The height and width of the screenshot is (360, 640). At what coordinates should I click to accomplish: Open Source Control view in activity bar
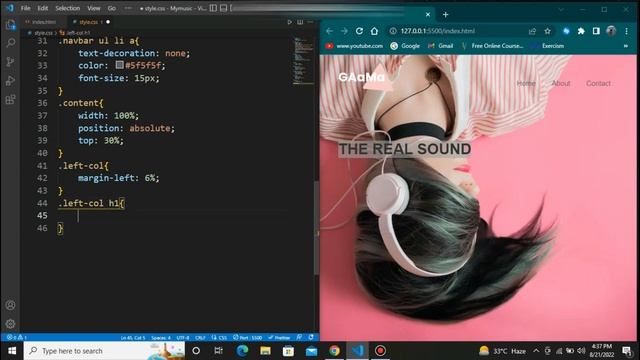(11, 62)
